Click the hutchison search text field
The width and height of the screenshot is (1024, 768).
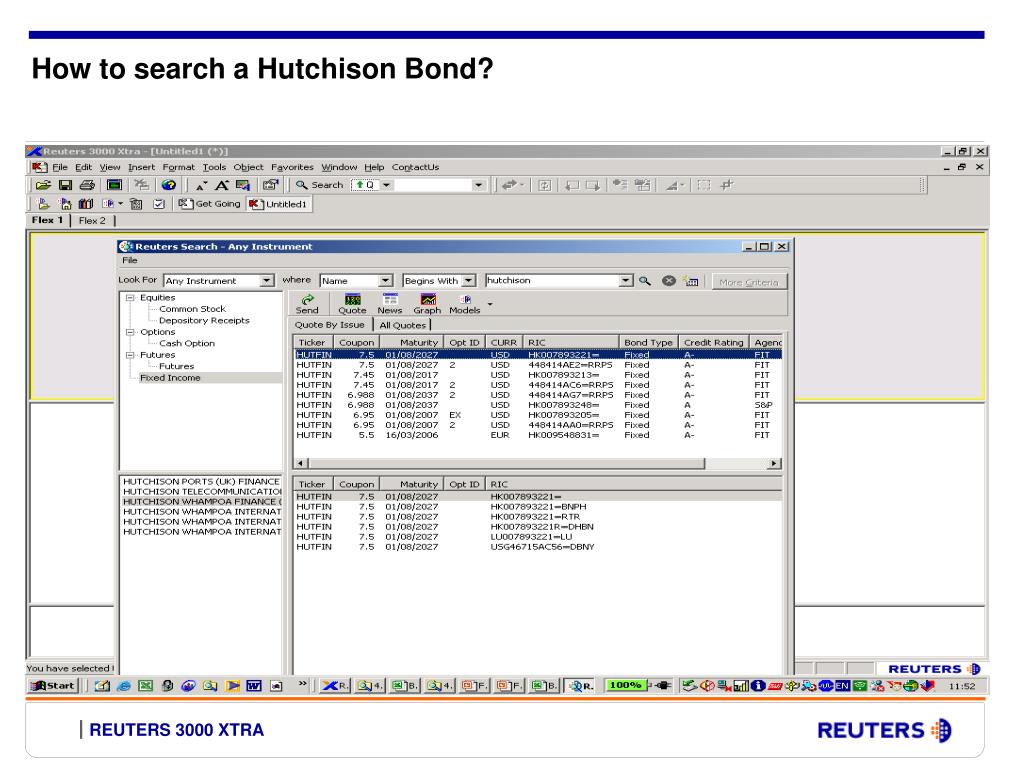pos(552,281)
